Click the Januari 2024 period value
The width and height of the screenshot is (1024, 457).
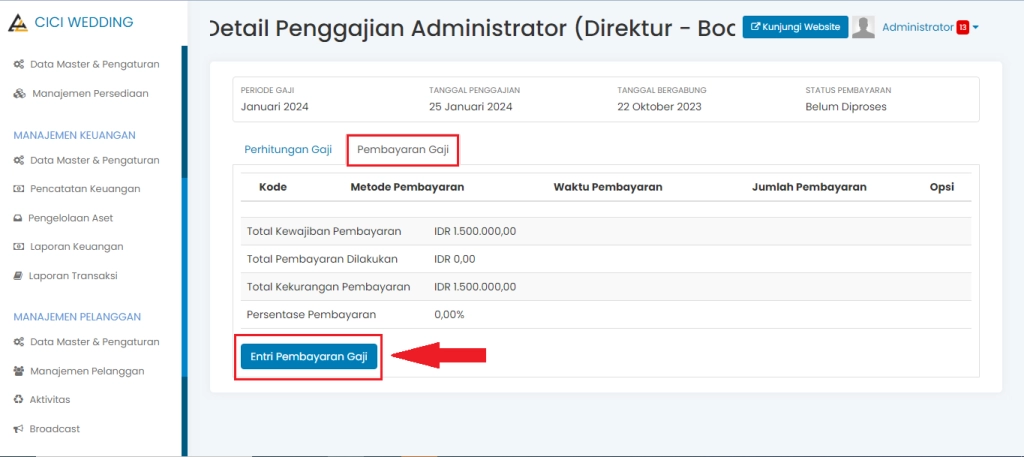click(x=274, y=106)
